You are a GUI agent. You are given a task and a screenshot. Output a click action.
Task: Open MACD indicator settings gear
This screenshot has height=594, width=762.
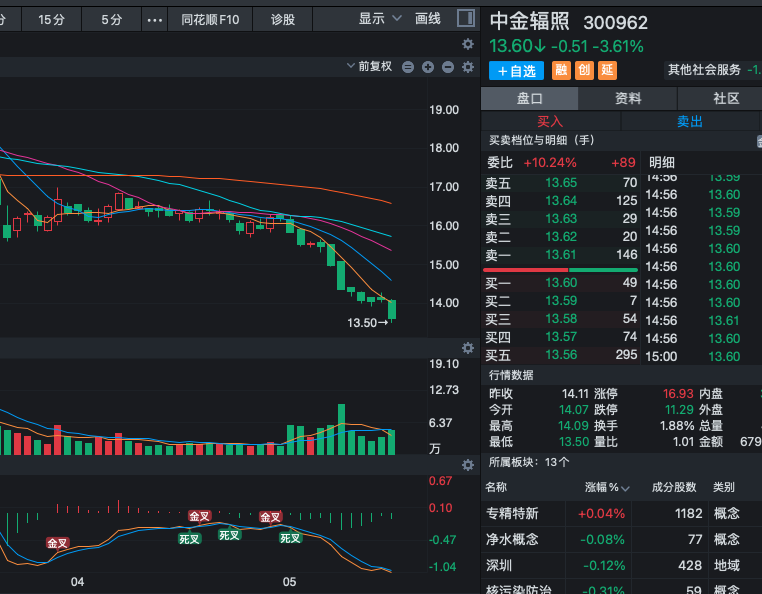tap(468, 465)
